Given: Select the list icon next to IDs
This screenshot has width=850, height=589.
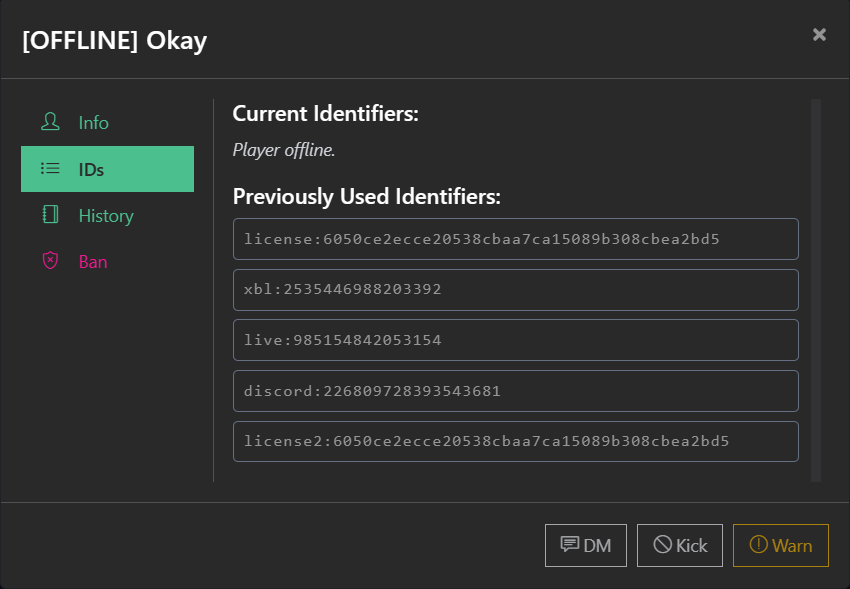Looking at the screenshot, I should click(49, 168).
